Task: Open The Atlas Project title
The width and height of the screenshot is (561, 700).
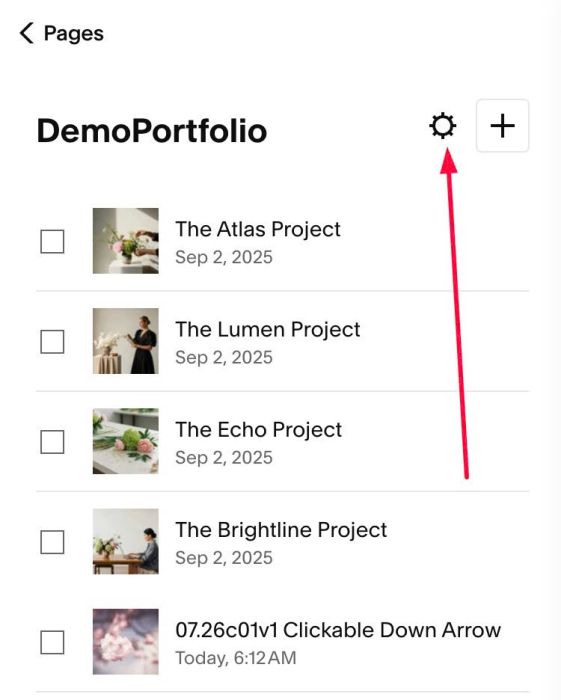Action: coord(258,229)
